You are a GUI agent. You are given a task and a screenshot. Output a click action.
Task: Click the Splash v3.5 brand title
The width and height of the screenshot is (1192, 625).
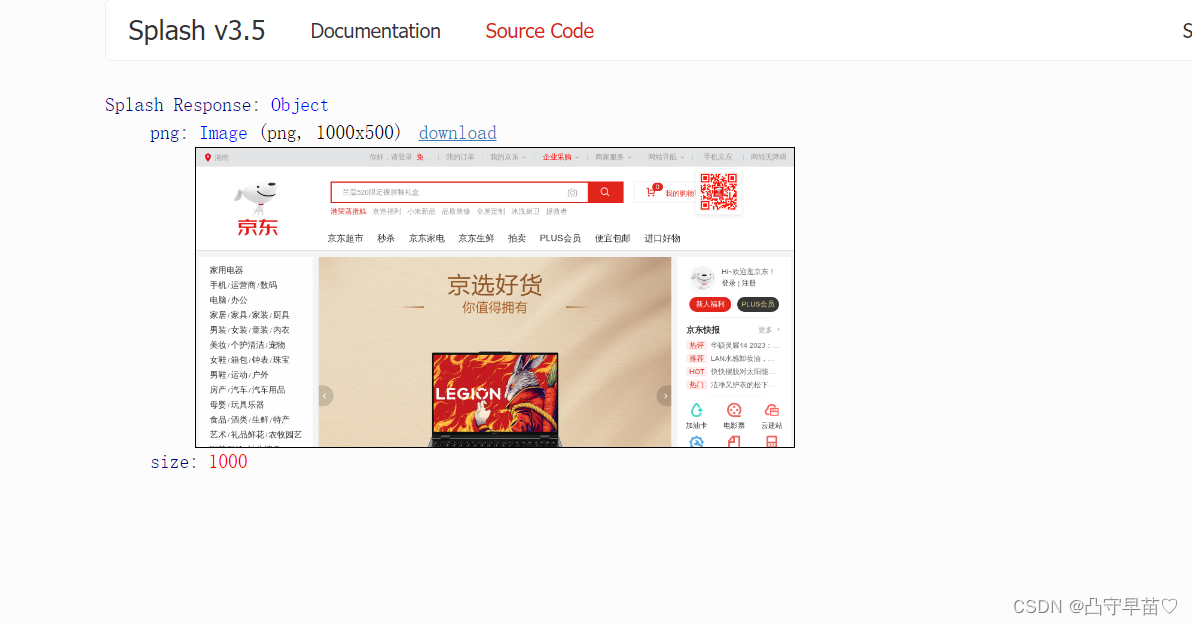pyautogui.click(x=196, y=30)
